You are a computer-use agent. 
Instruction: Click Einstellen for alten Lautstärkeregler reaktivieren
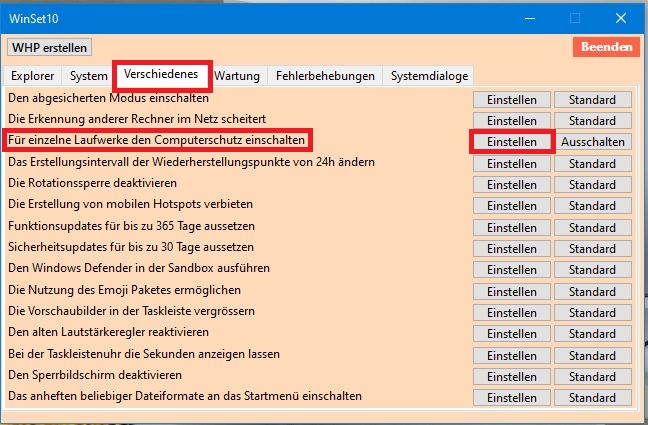point(512,334)
